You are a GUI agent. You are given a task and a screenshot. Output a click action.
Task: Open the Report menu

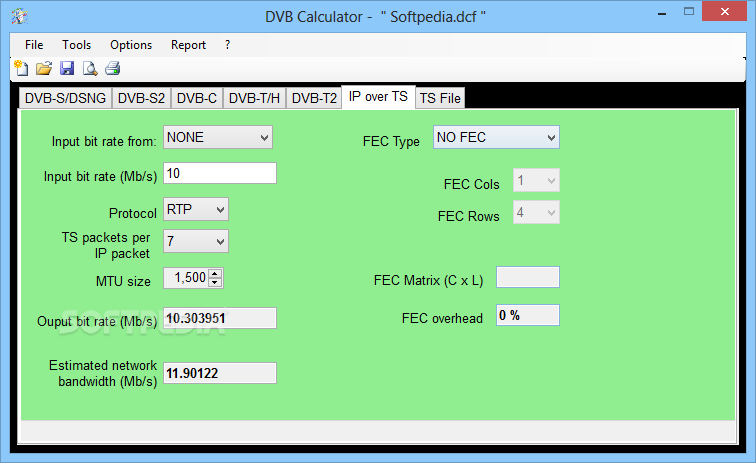tap(188, 45)
